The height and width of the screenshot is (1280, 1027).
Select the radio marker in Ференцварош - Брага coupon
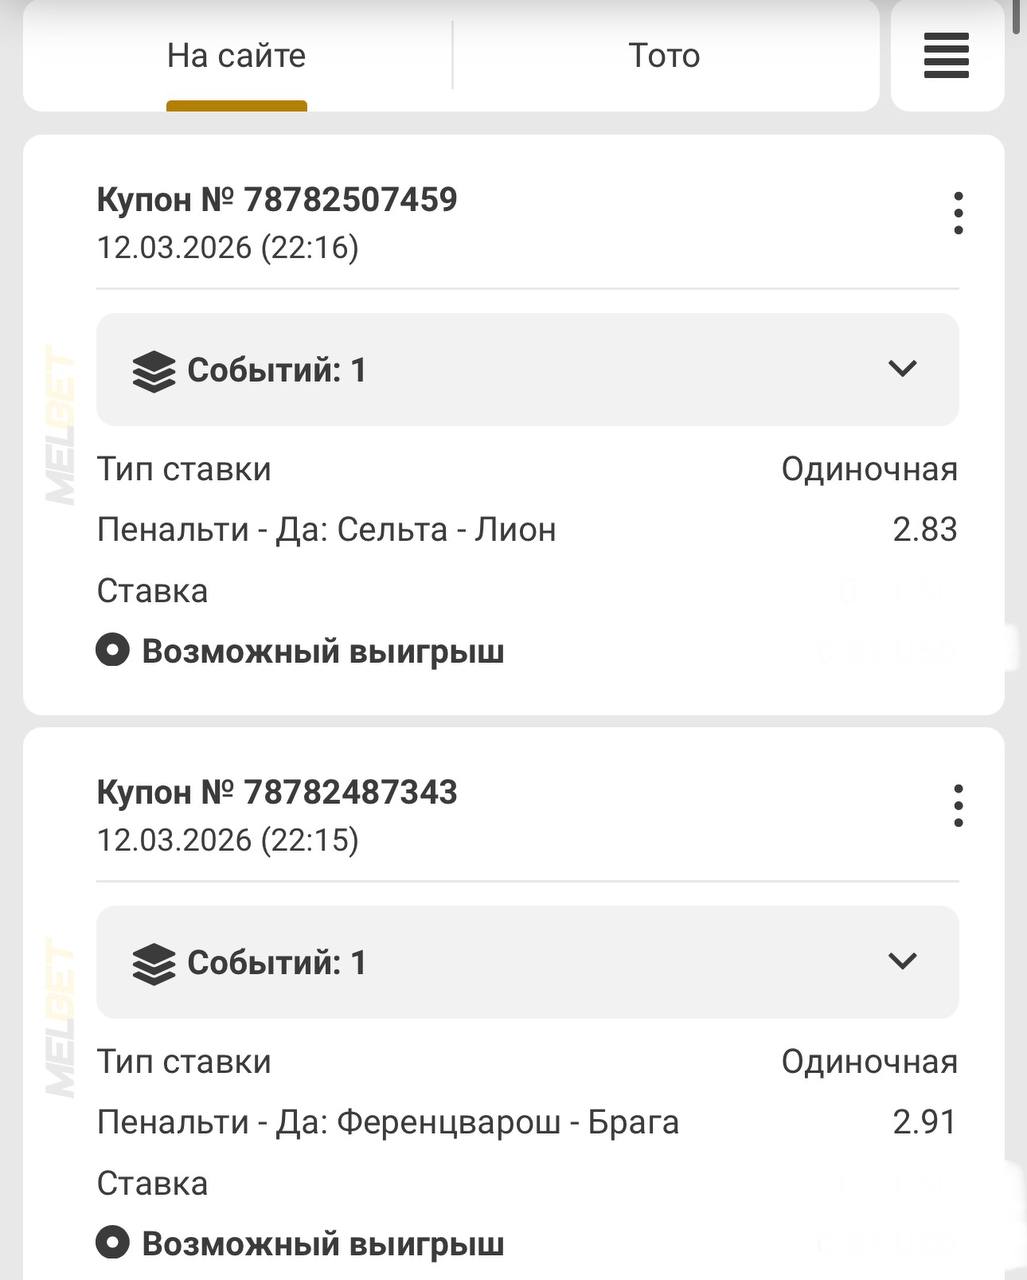113,1244
